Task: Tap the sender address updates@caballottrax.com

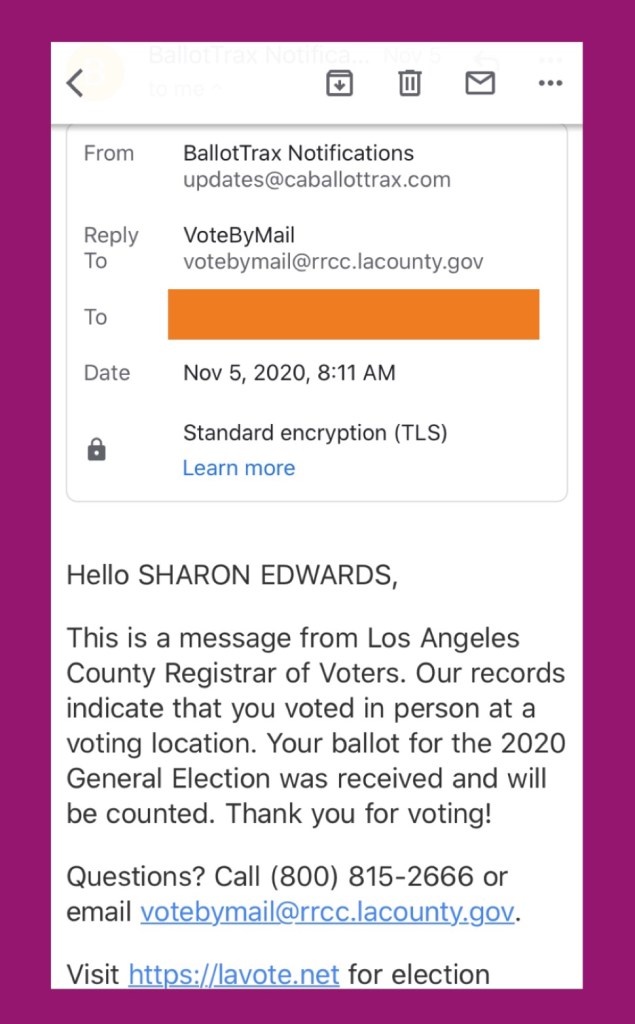Action: pyautogui.click(x=316, y=180)
